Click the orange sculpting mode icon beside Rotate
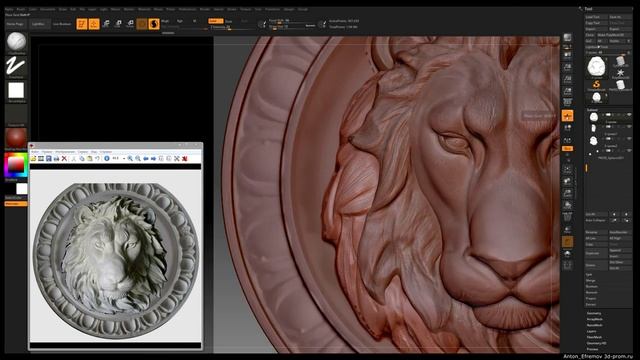Screen dimensions: 640x360 (x=154, y=24)
